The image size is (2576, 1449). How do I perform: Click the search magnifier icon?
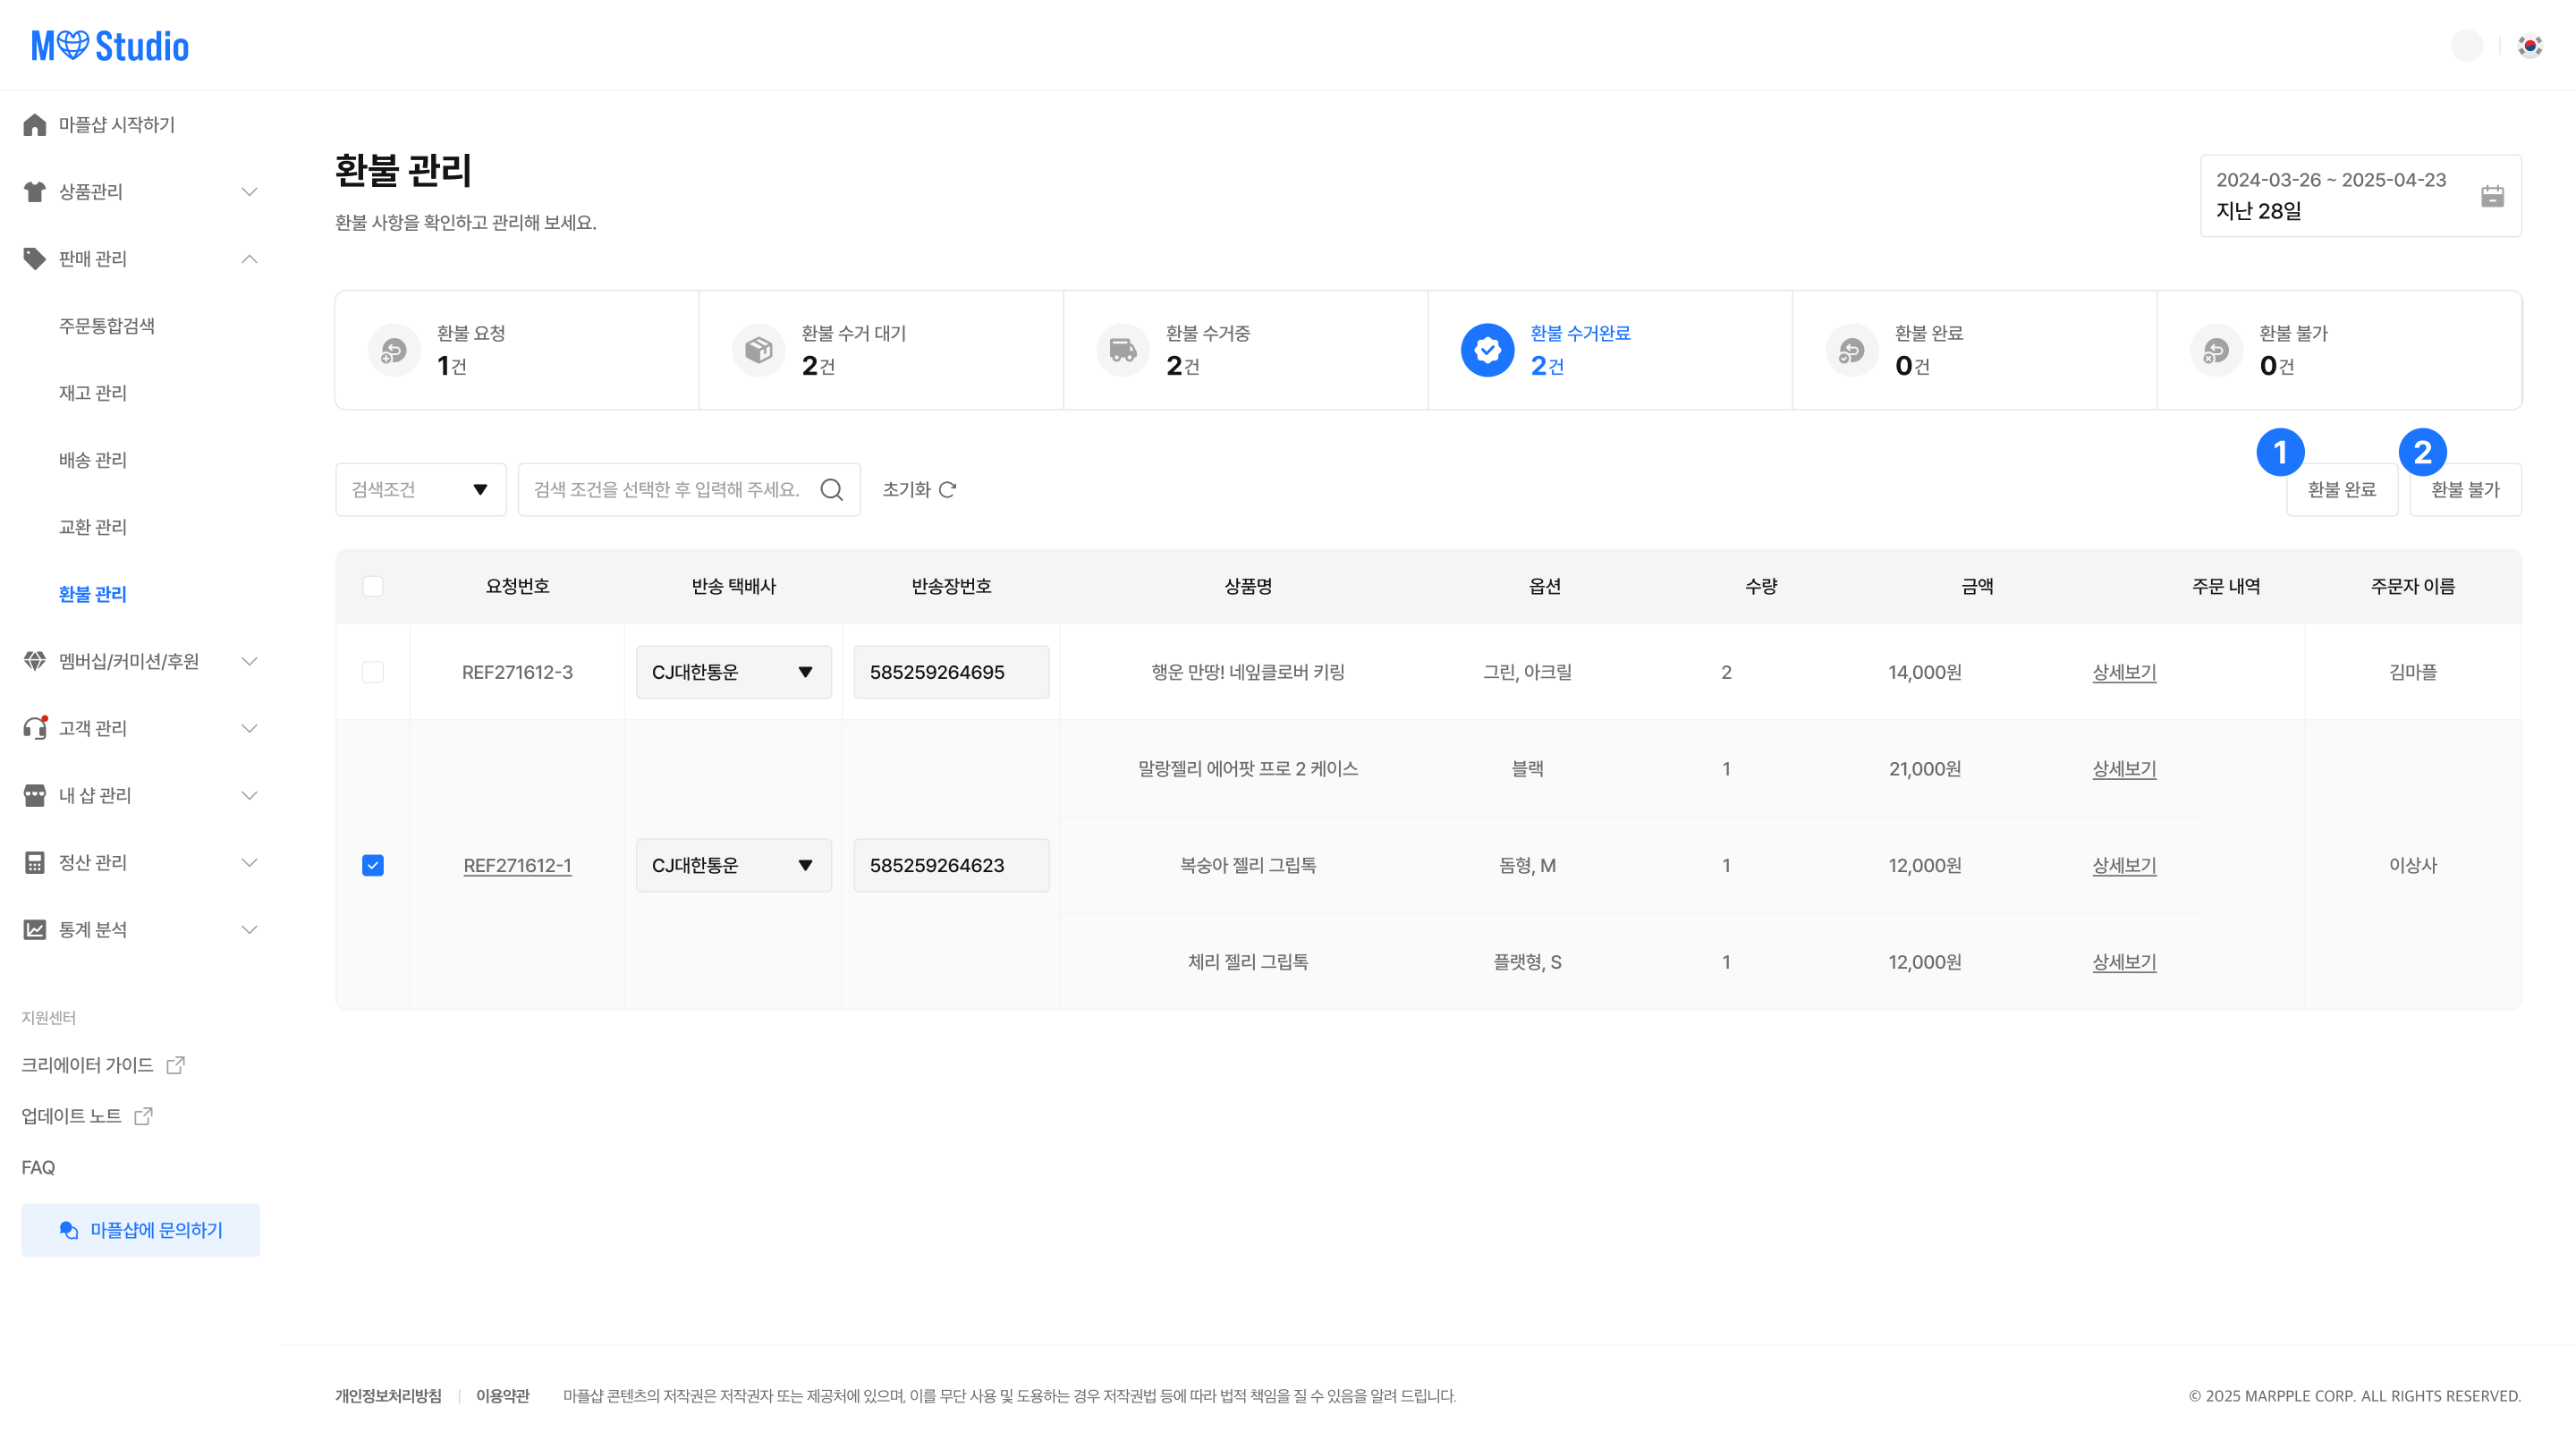[x=831, y=489]
